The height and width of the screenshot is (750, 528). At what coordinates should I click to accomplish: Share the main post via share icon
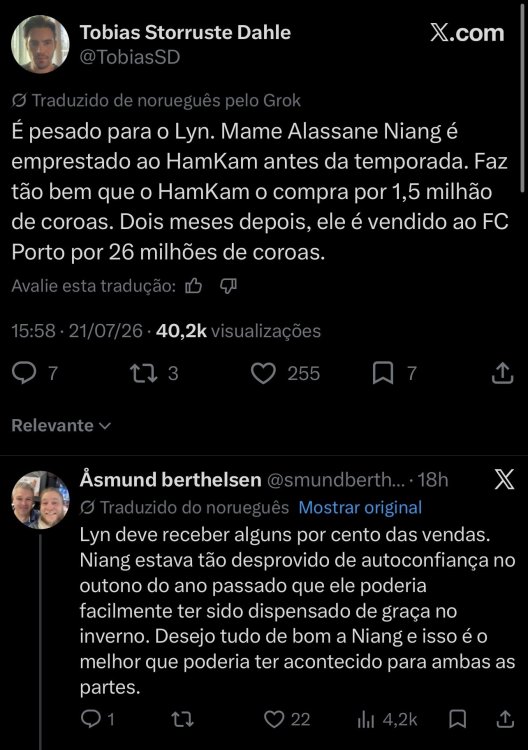point(503,374)
